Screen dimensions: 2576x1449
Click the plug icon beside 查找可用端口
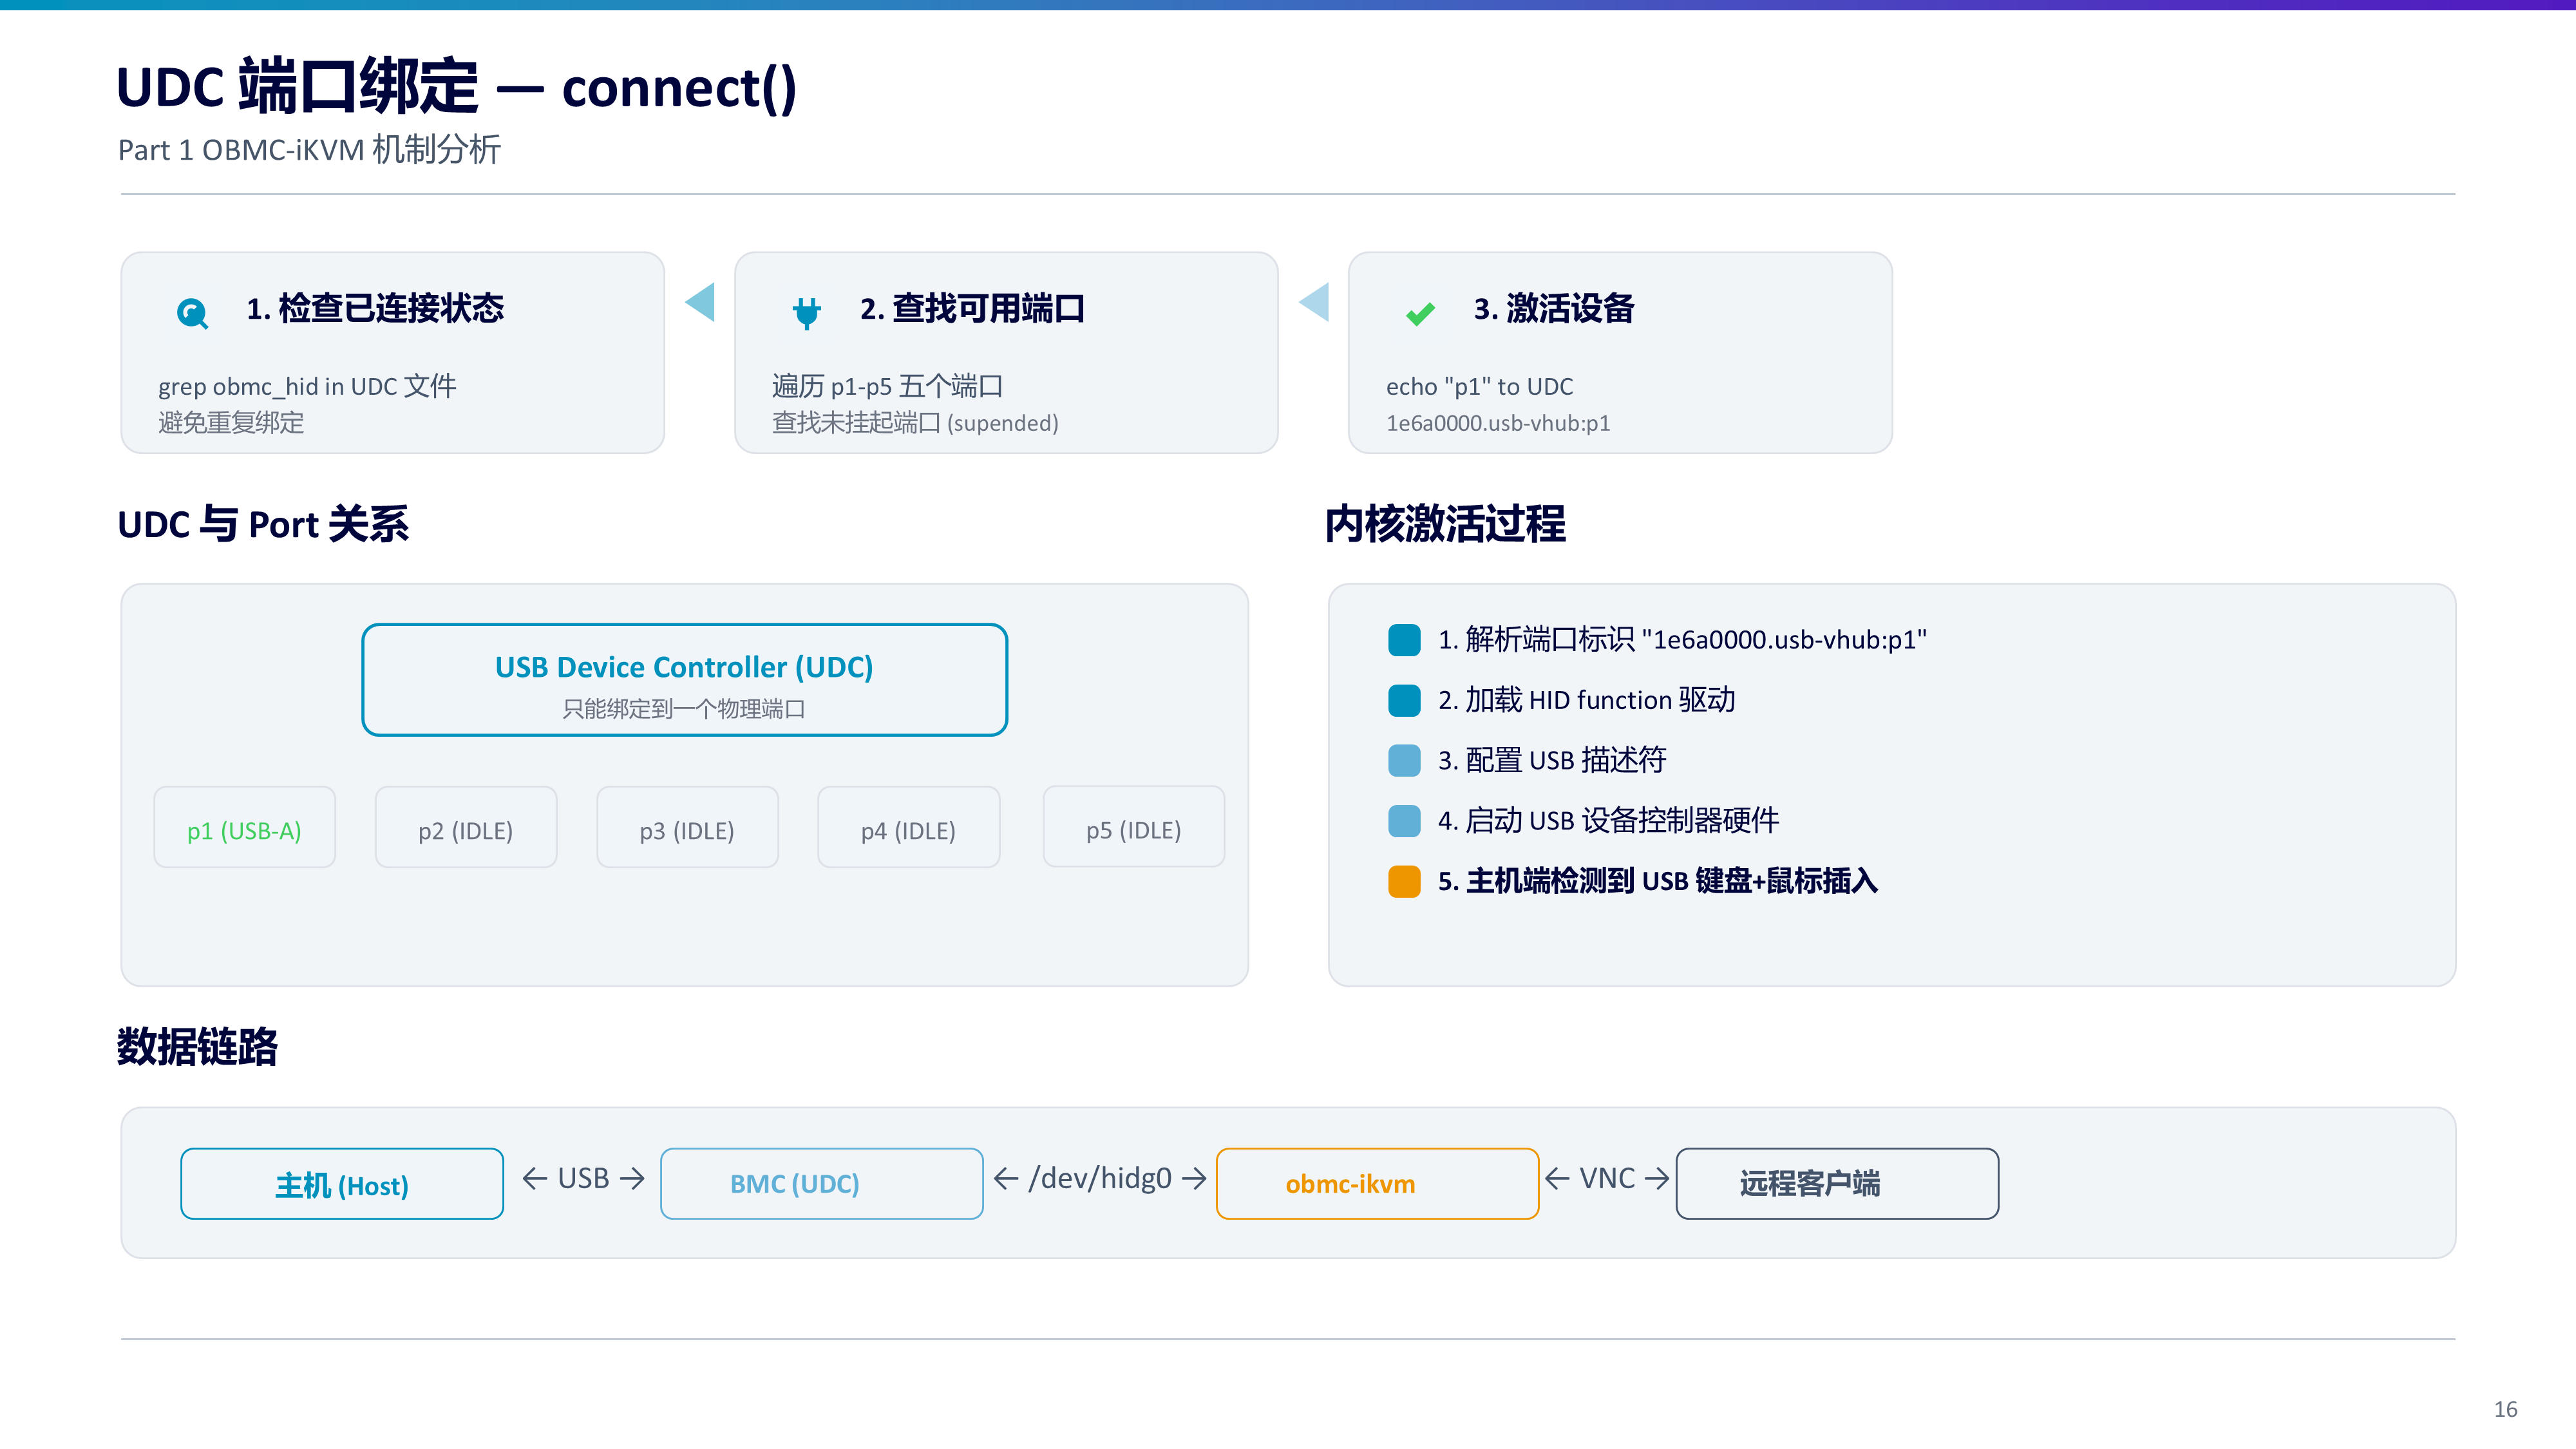[806, 313]
